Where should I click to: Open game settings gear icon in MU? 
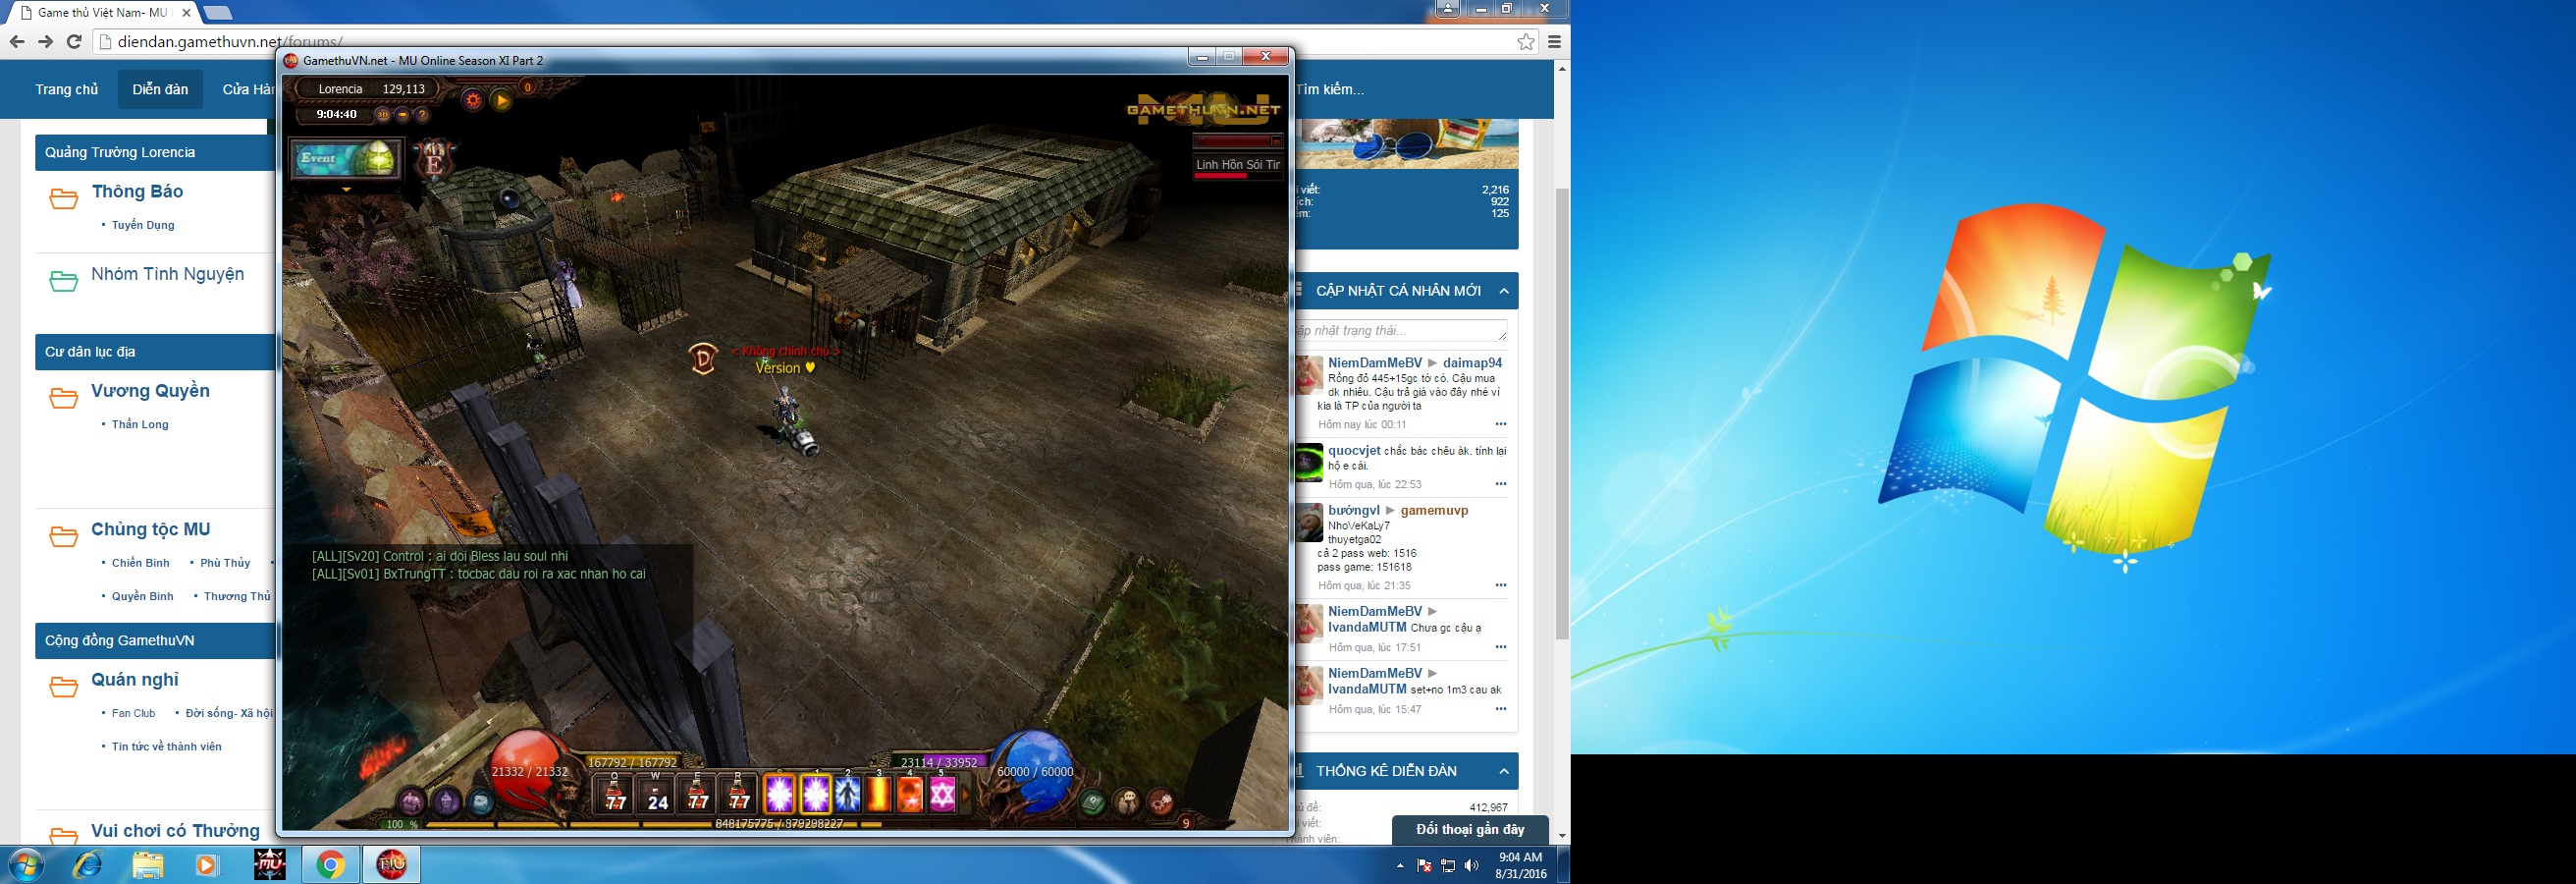[x=473, y=100]
